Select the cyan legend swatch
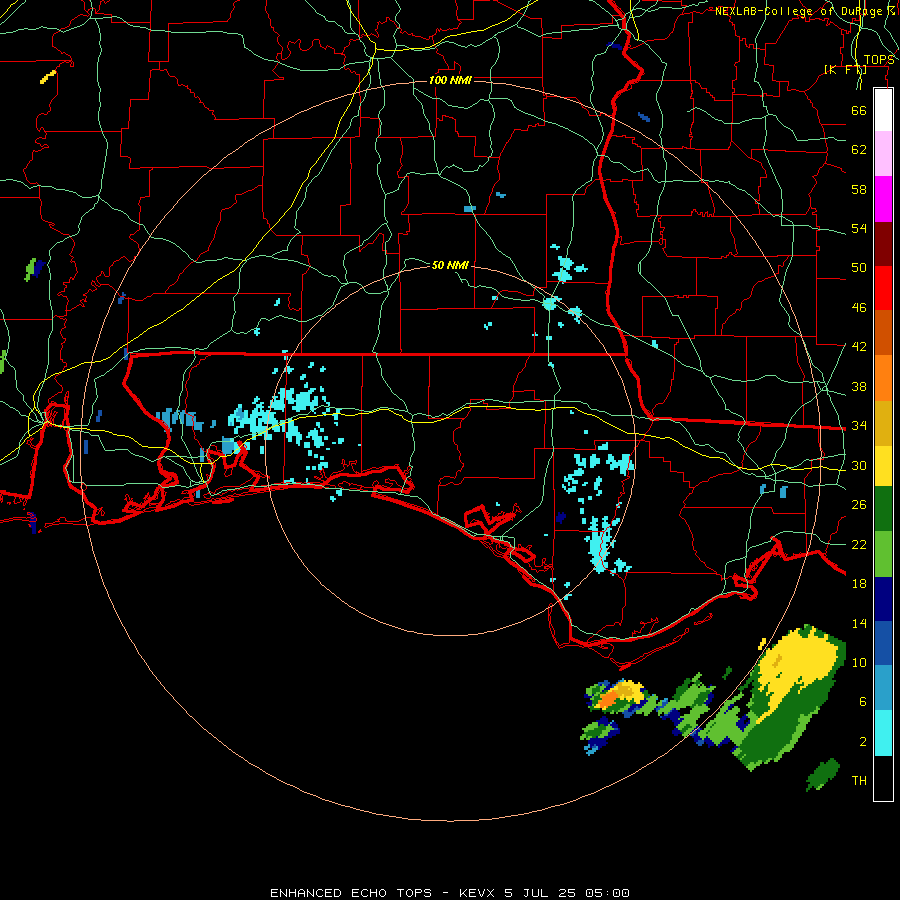This screenshot has height=900, width=900. pos(883,733)
